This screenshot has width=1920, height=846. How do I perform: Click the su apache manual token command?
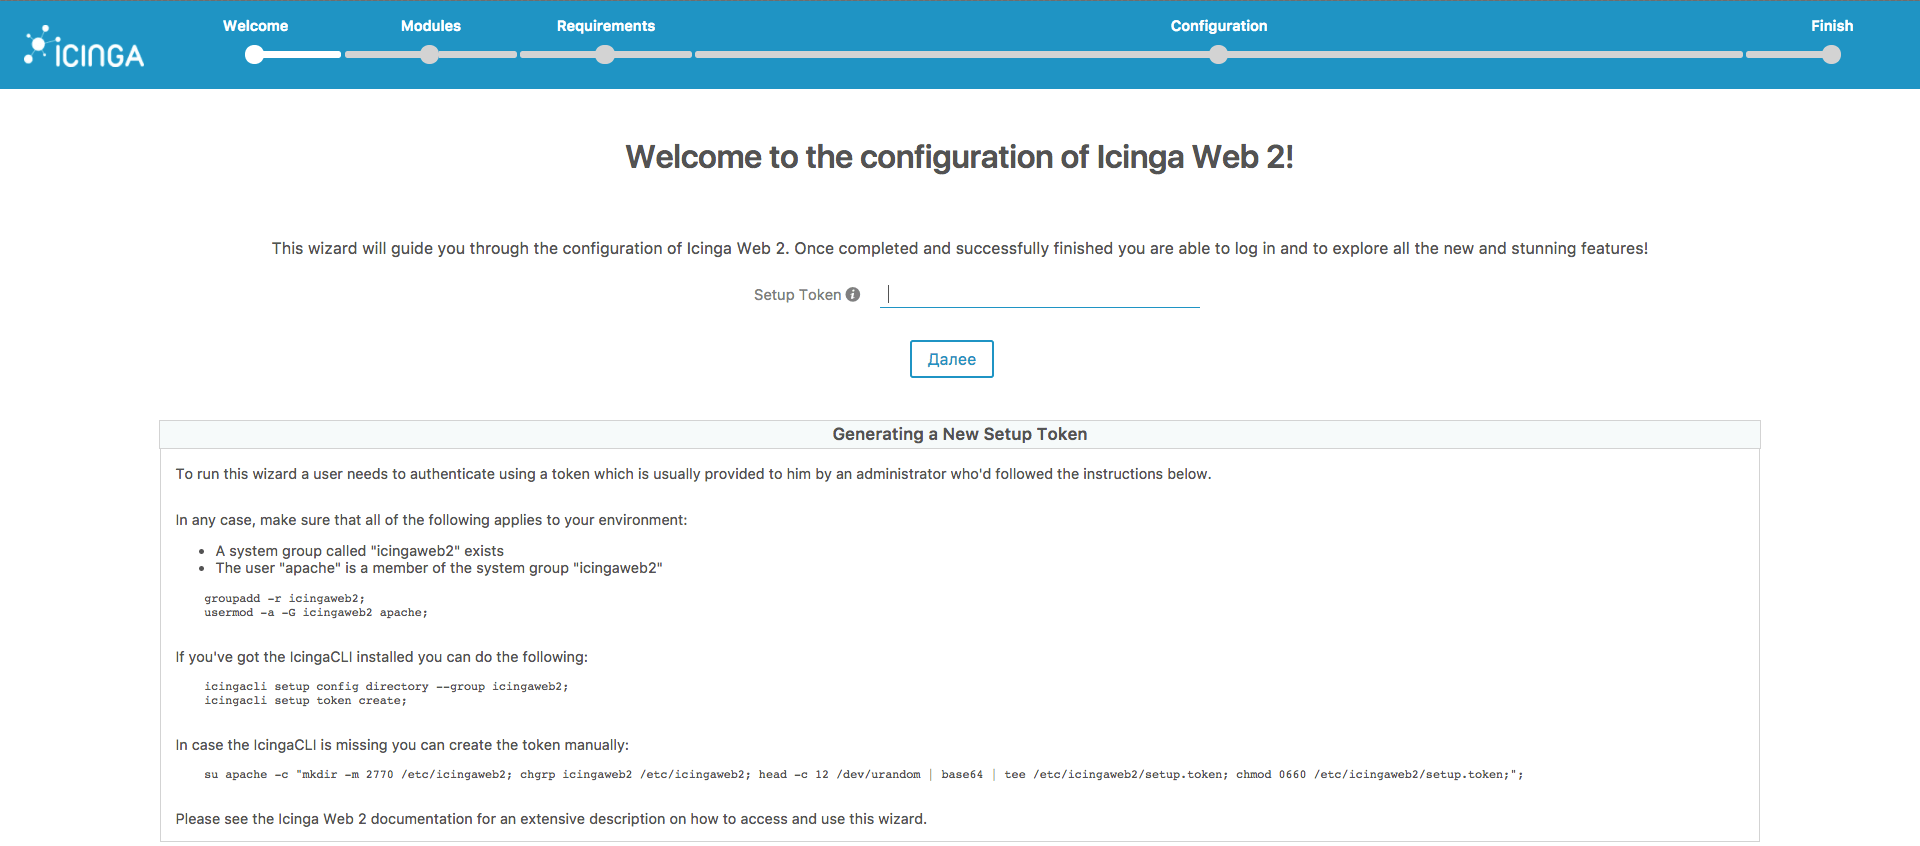pyautogui.click(x=863, y=775)
